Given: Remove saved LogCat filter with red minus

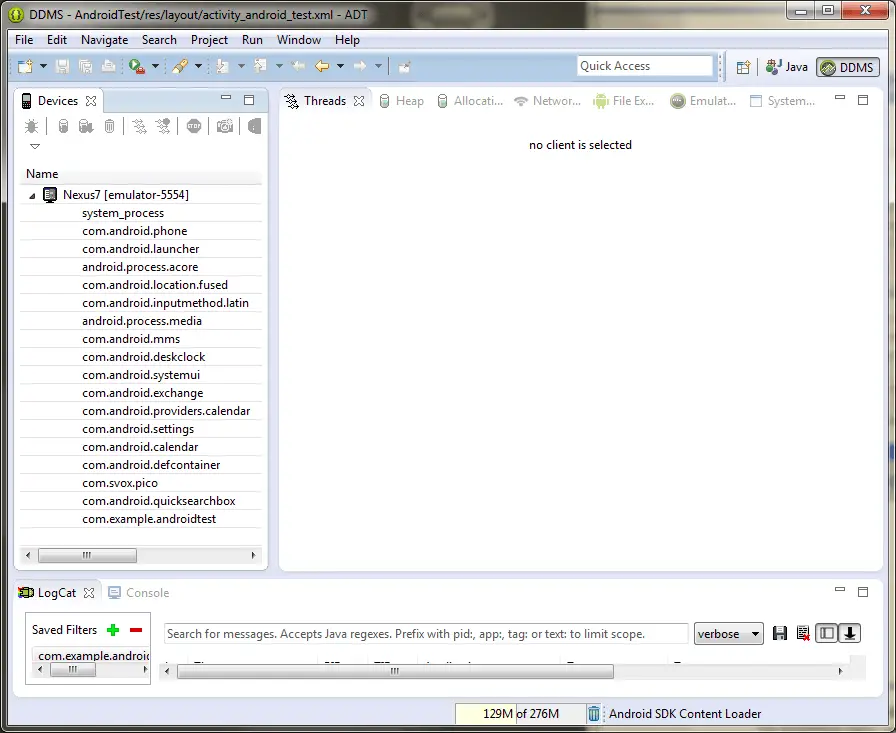Looking at the screenshot, I should point(136,630).
